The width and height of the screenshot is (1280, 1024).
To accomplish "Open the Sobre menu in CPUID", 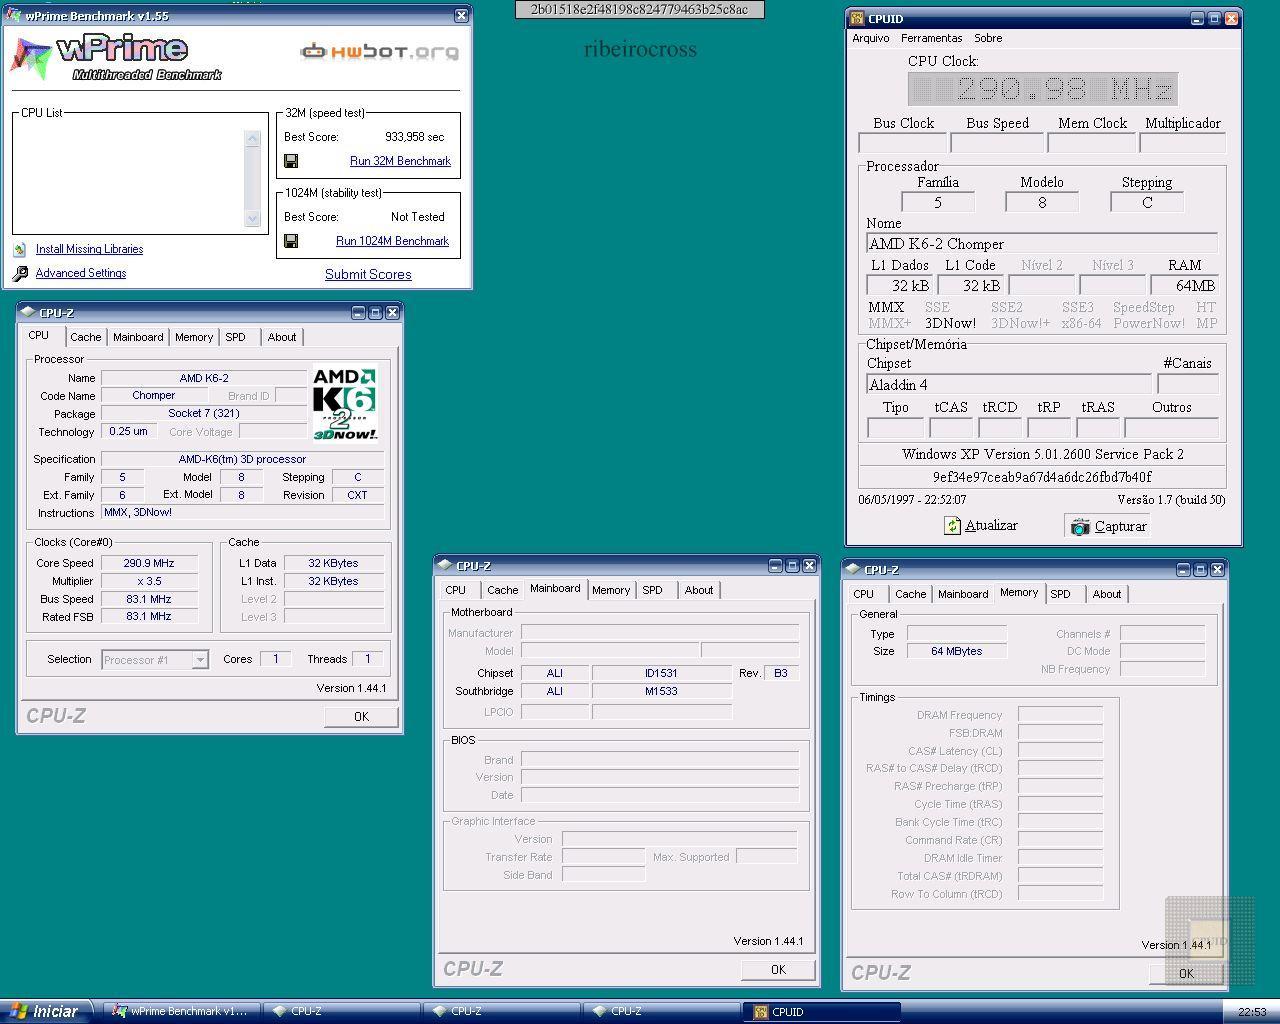I will [x=988, y=38].
